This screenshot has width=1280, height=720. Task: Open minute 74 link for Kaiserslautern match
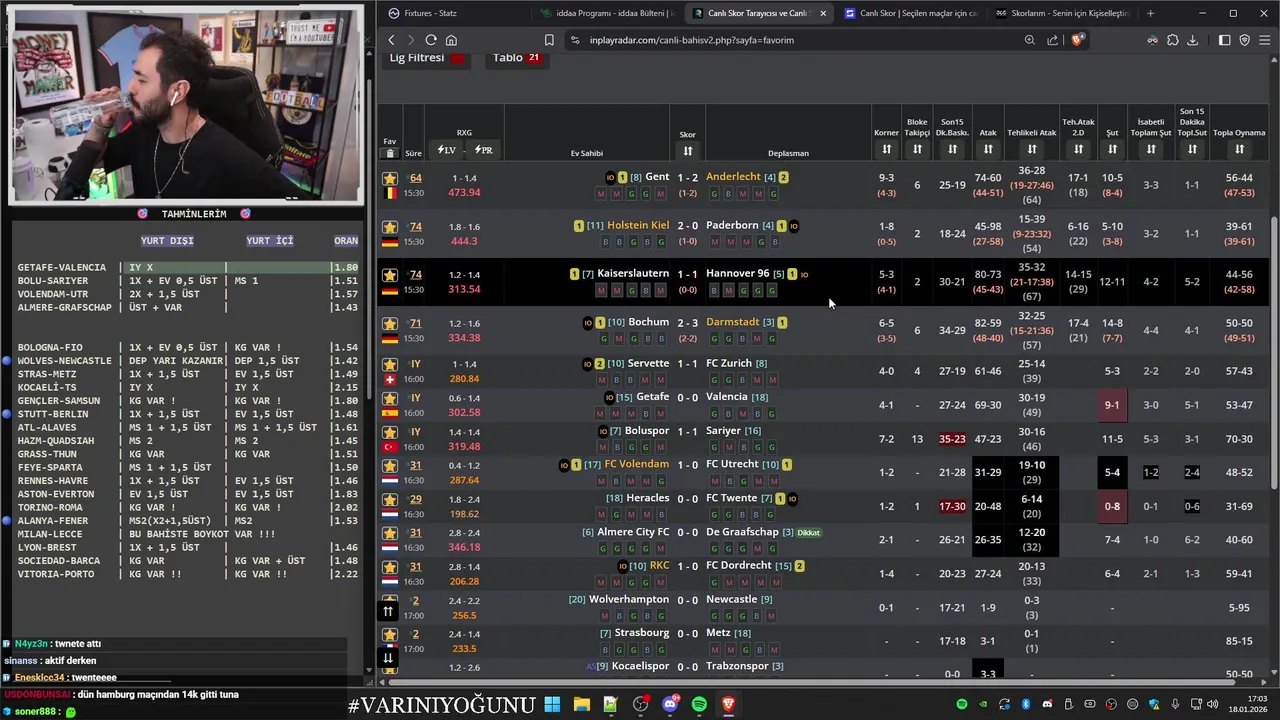click(x=415, y=275)
